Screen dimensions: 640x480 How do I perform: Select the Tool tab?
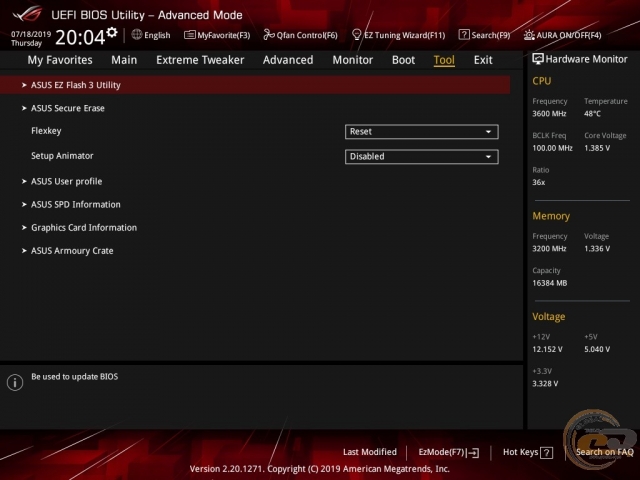[x=444, y=60]
